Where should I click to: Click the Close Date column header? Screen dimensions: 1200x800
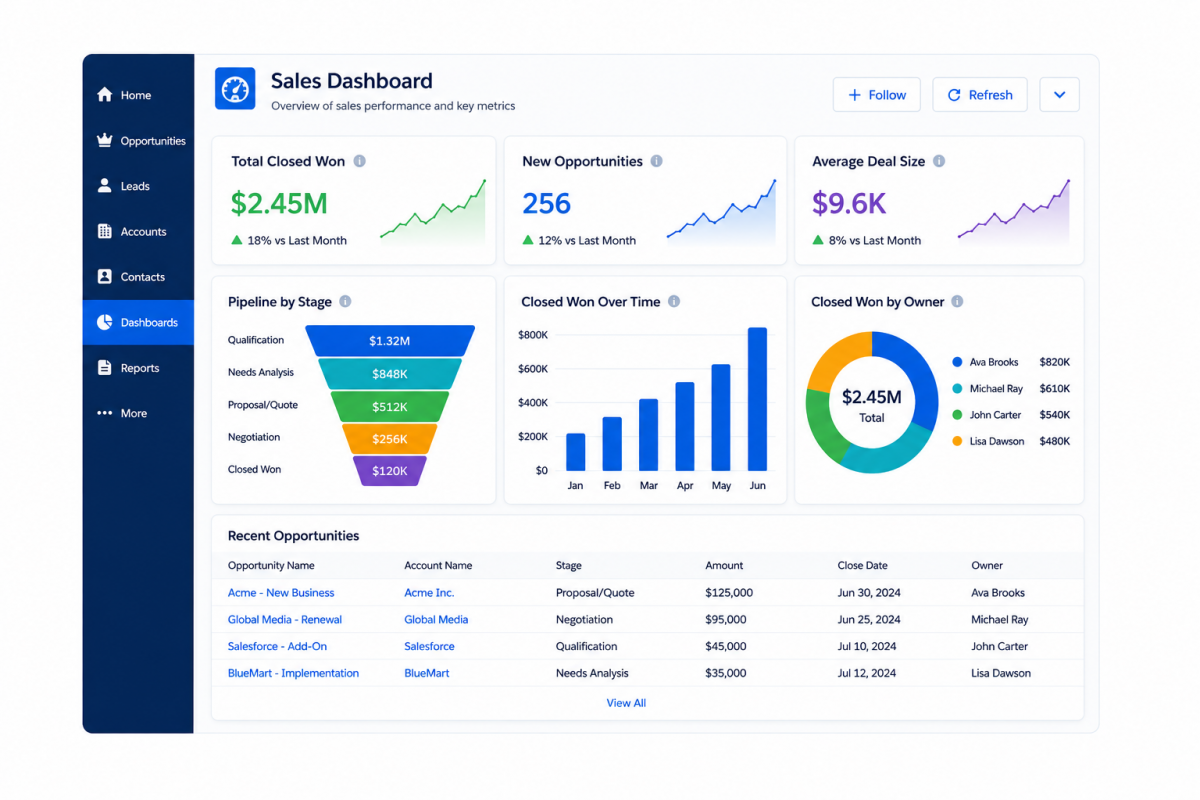coord(863,566)
